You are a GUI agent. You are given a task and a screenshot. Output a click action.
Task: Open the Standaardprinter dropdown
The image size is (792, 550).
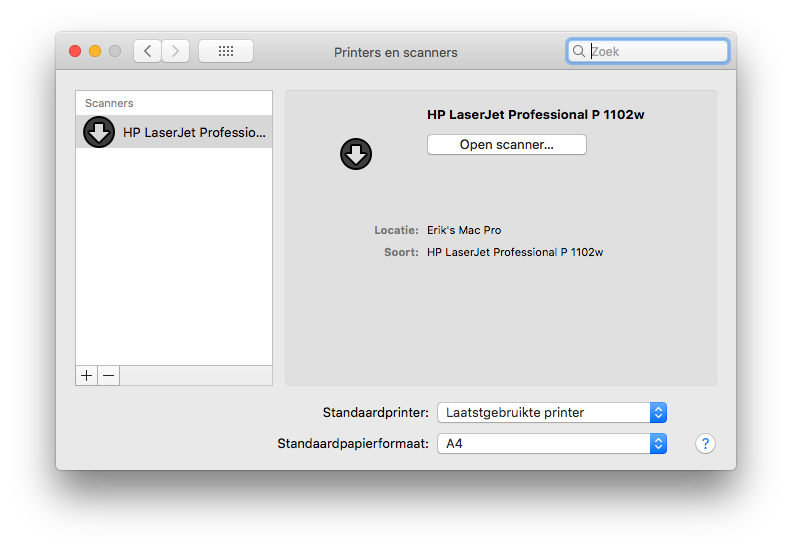tap(552, 413)
